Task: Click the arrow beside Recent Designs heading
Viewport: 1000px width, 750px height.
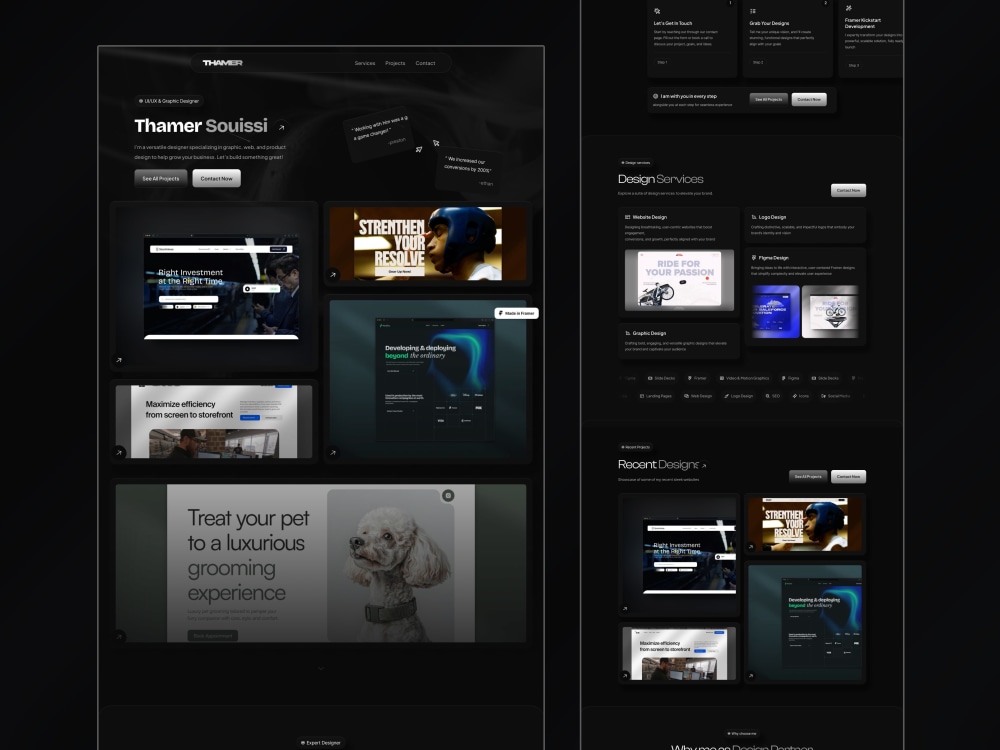Action: pyautogui.click(x=704, y=466)
